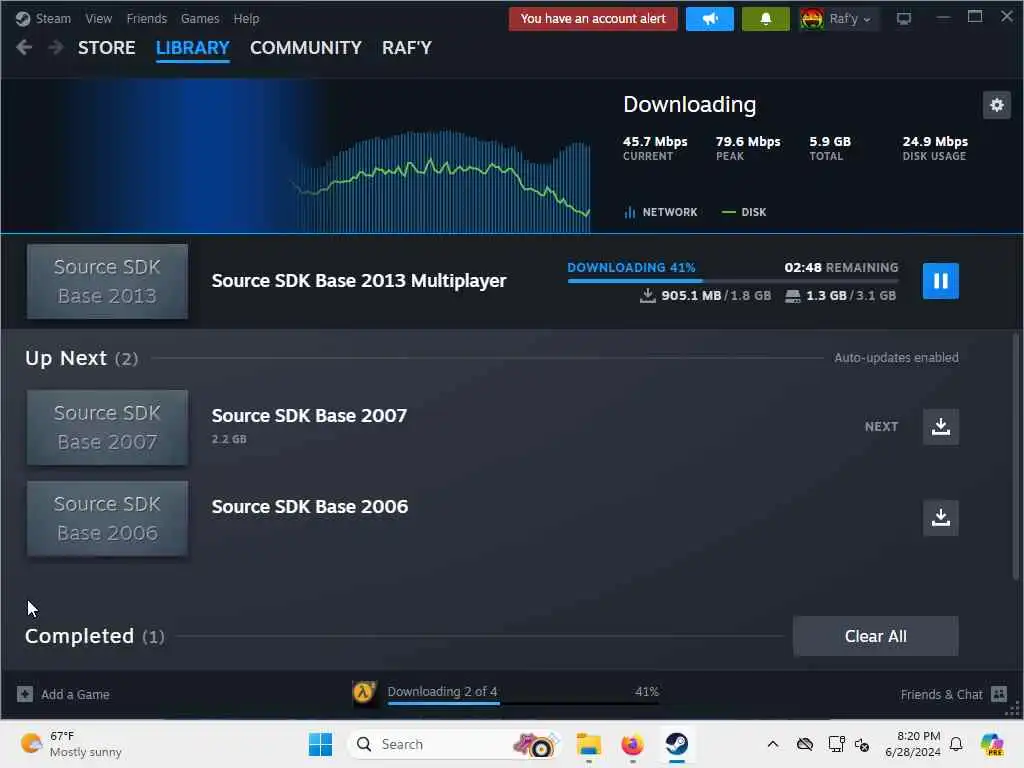Show hidden system tray icons

click(x=773, y=744)
